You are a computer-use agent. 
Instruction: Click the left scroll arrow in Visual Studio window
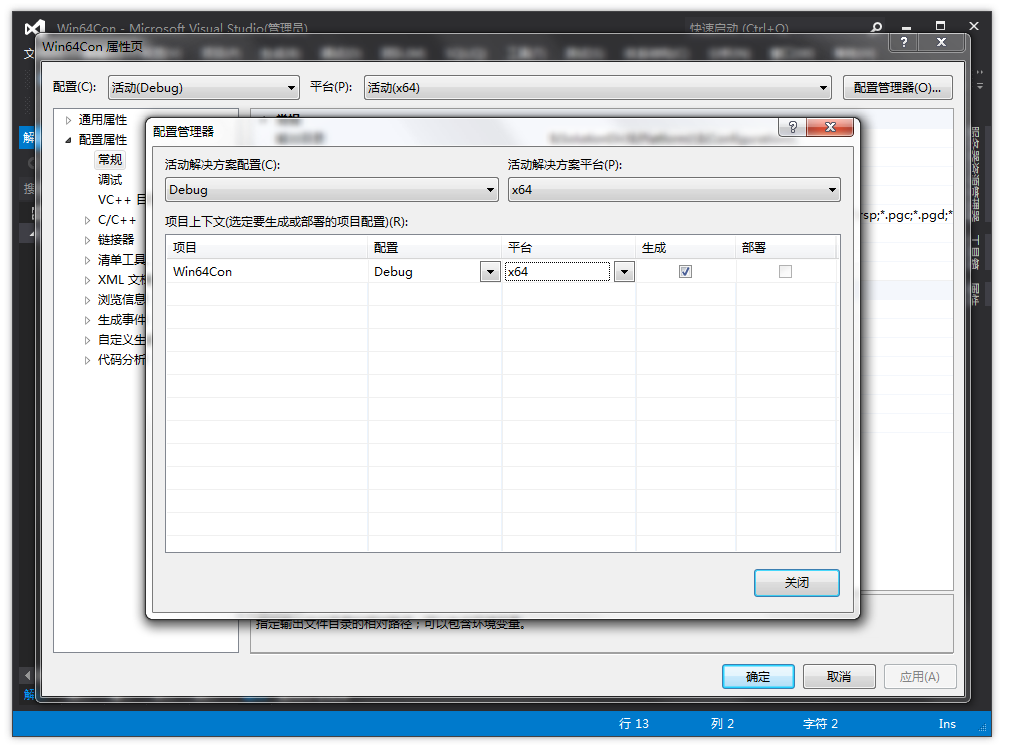coord(27,676)
